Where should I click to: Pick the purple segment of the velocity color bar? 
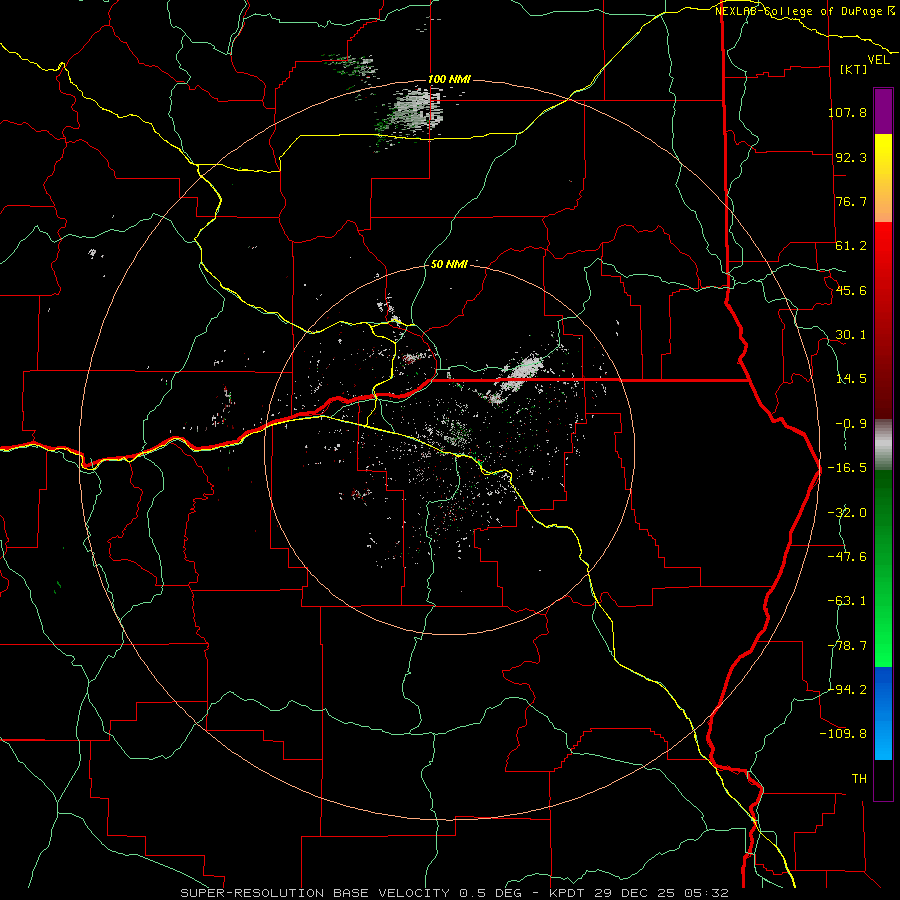883,111
